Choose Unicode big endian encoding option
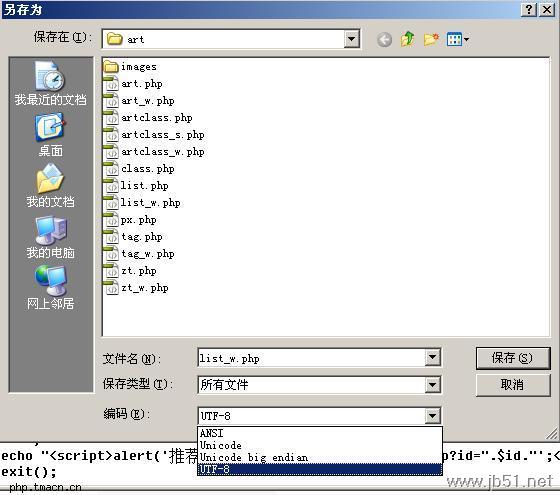 point(320,457)
